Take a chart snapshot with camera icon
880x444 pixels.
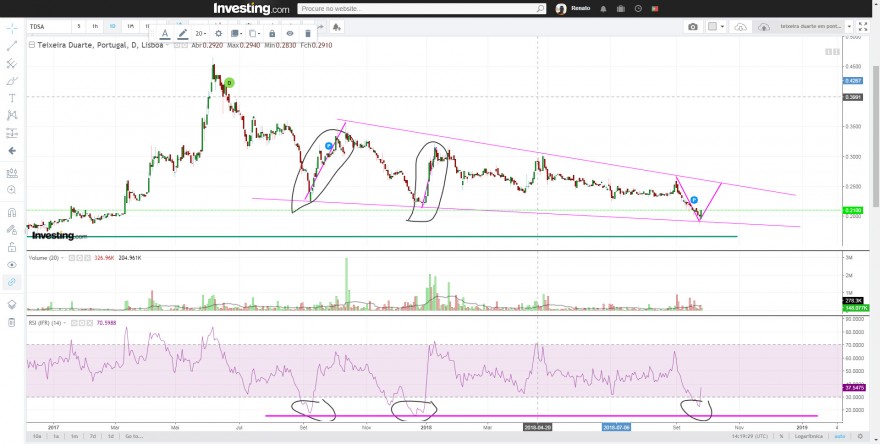[693, 26]
